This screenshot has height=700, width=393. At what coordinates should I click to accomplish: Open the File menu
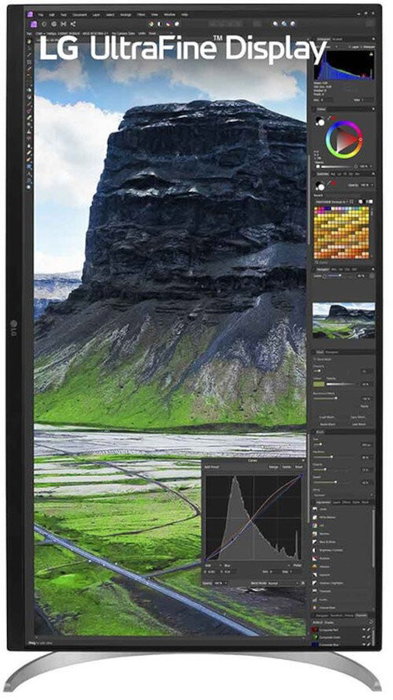point(41,15)
